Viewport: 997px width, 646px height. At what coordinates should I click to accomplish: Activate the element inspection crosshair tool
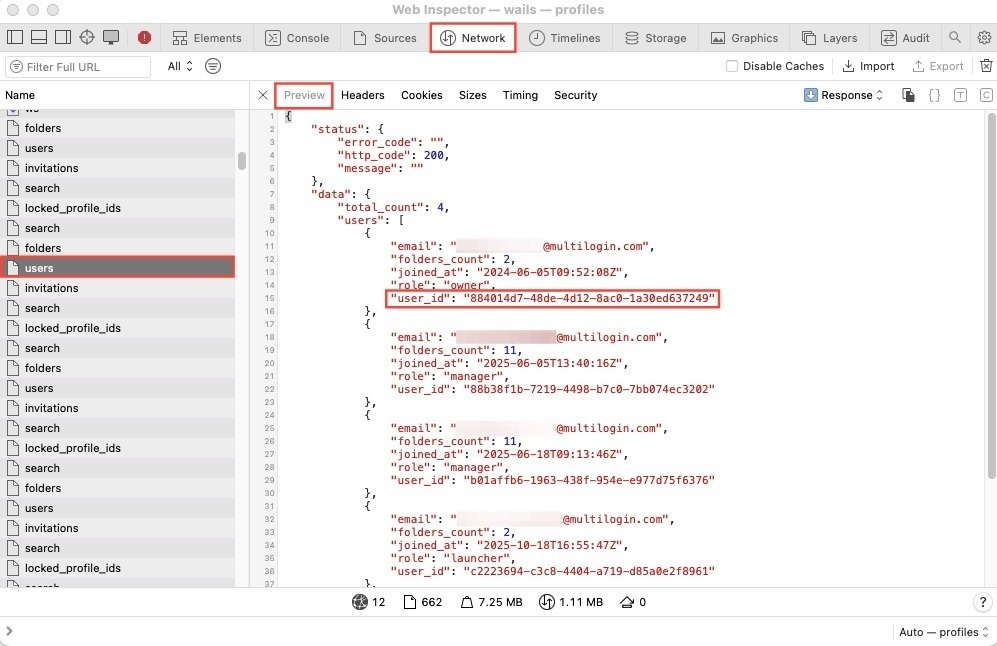coord(86,36)
